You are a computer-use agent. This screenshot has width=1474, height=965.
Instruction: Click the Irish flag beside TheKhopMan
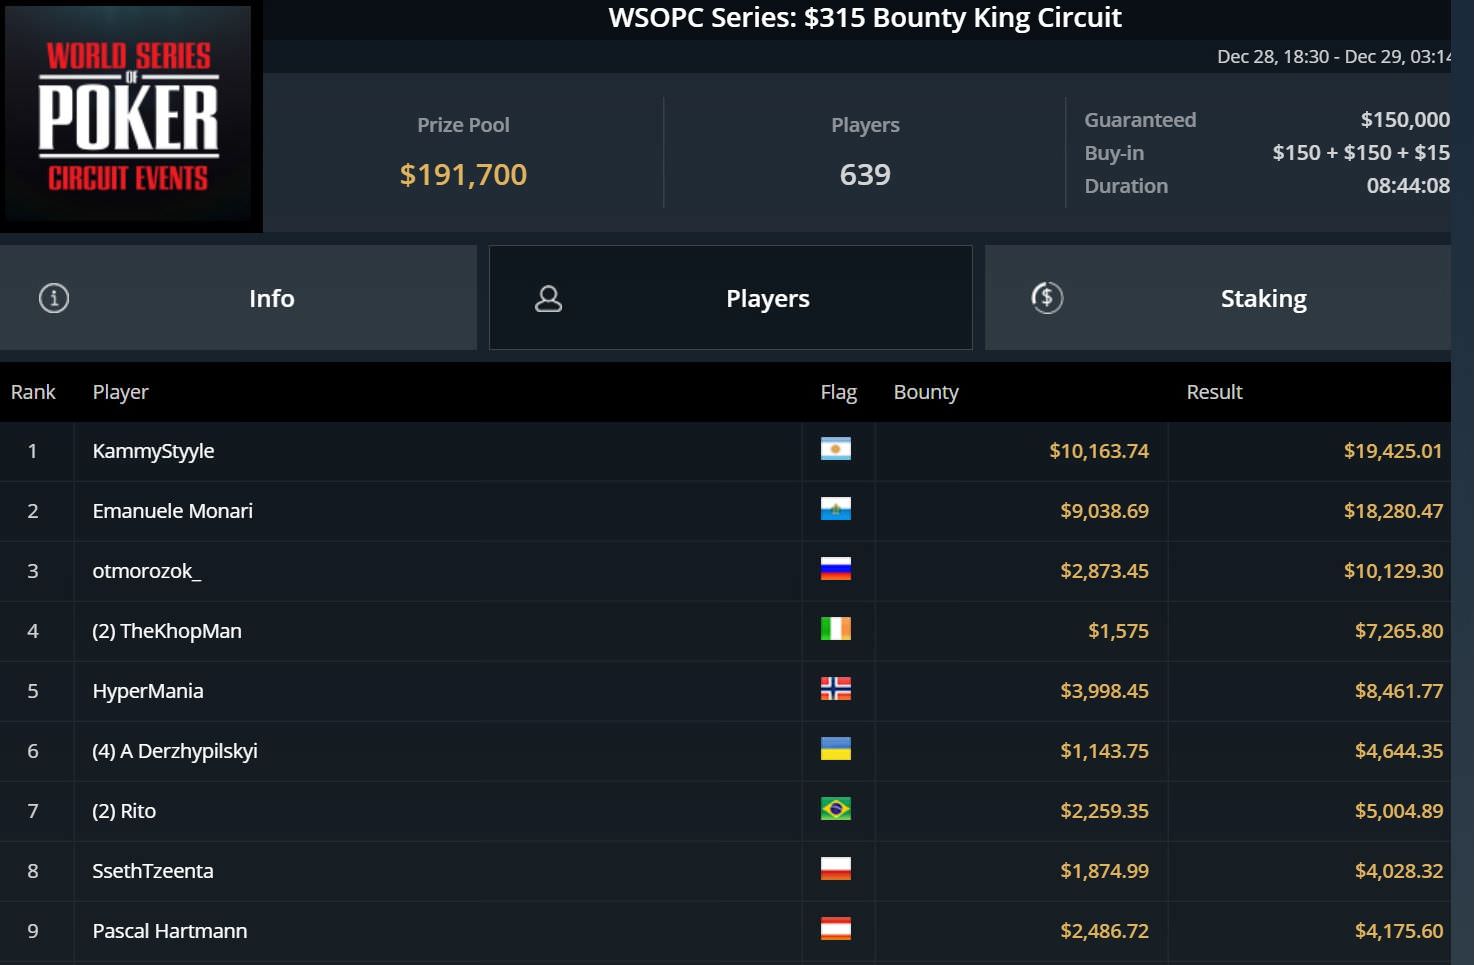click(836, 630)
